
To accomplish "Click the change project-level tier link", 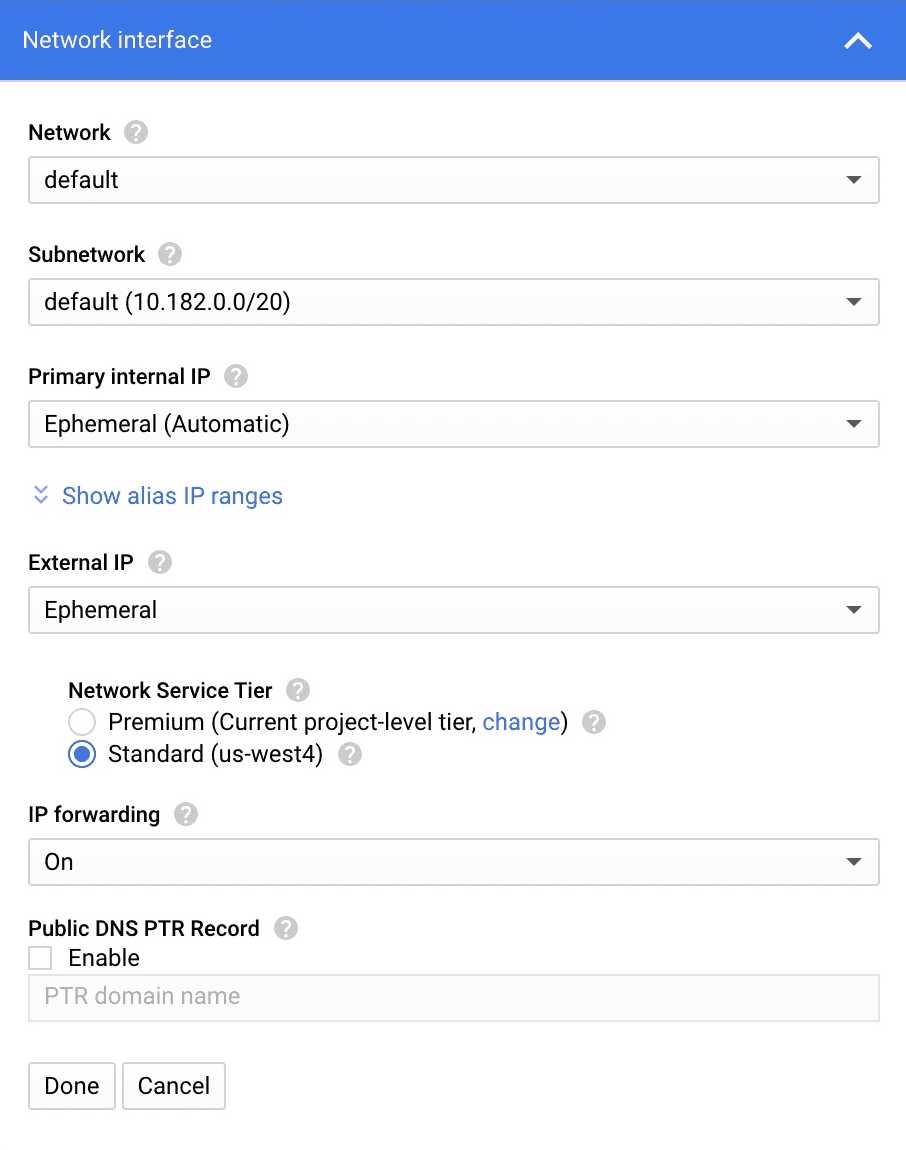I will [521, 722].
